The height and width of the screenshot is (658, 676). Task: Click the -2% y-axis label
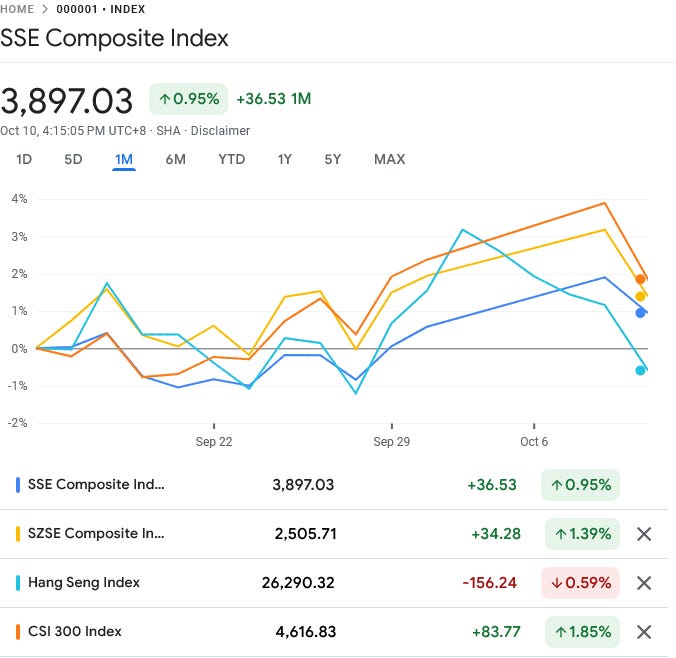tap(18, 423)
